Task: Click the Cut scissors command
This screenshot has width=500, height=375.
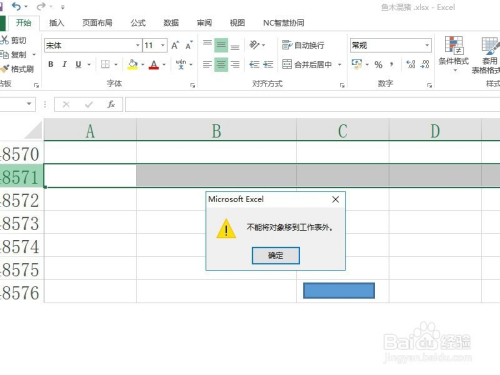Action: (14, 40)
